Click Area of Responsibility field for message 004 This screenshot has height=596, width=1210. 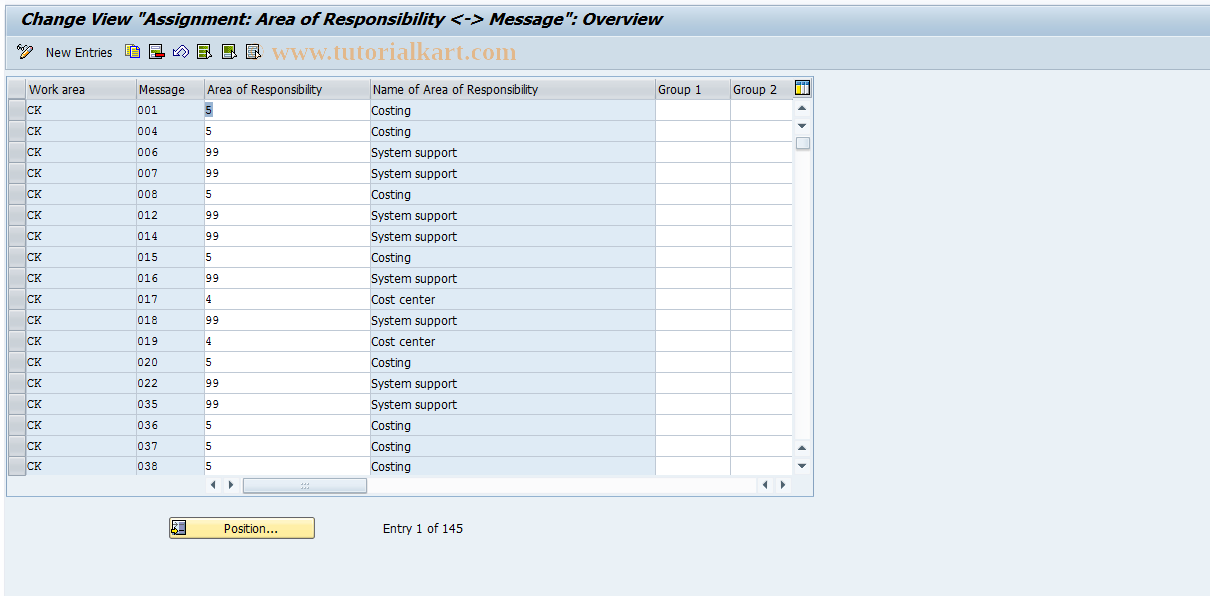click(x=287, y=131)
